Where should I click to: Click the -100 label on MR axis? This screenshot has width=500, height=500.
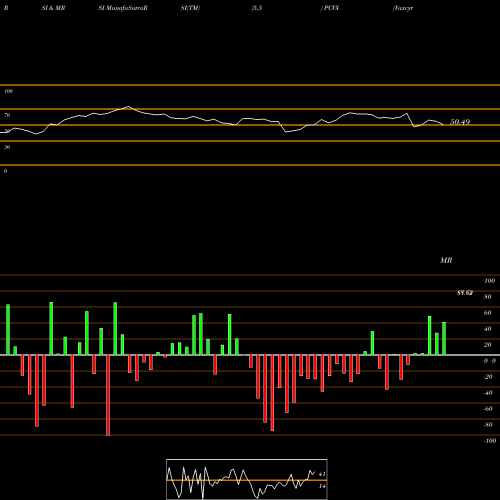[490, 441]
